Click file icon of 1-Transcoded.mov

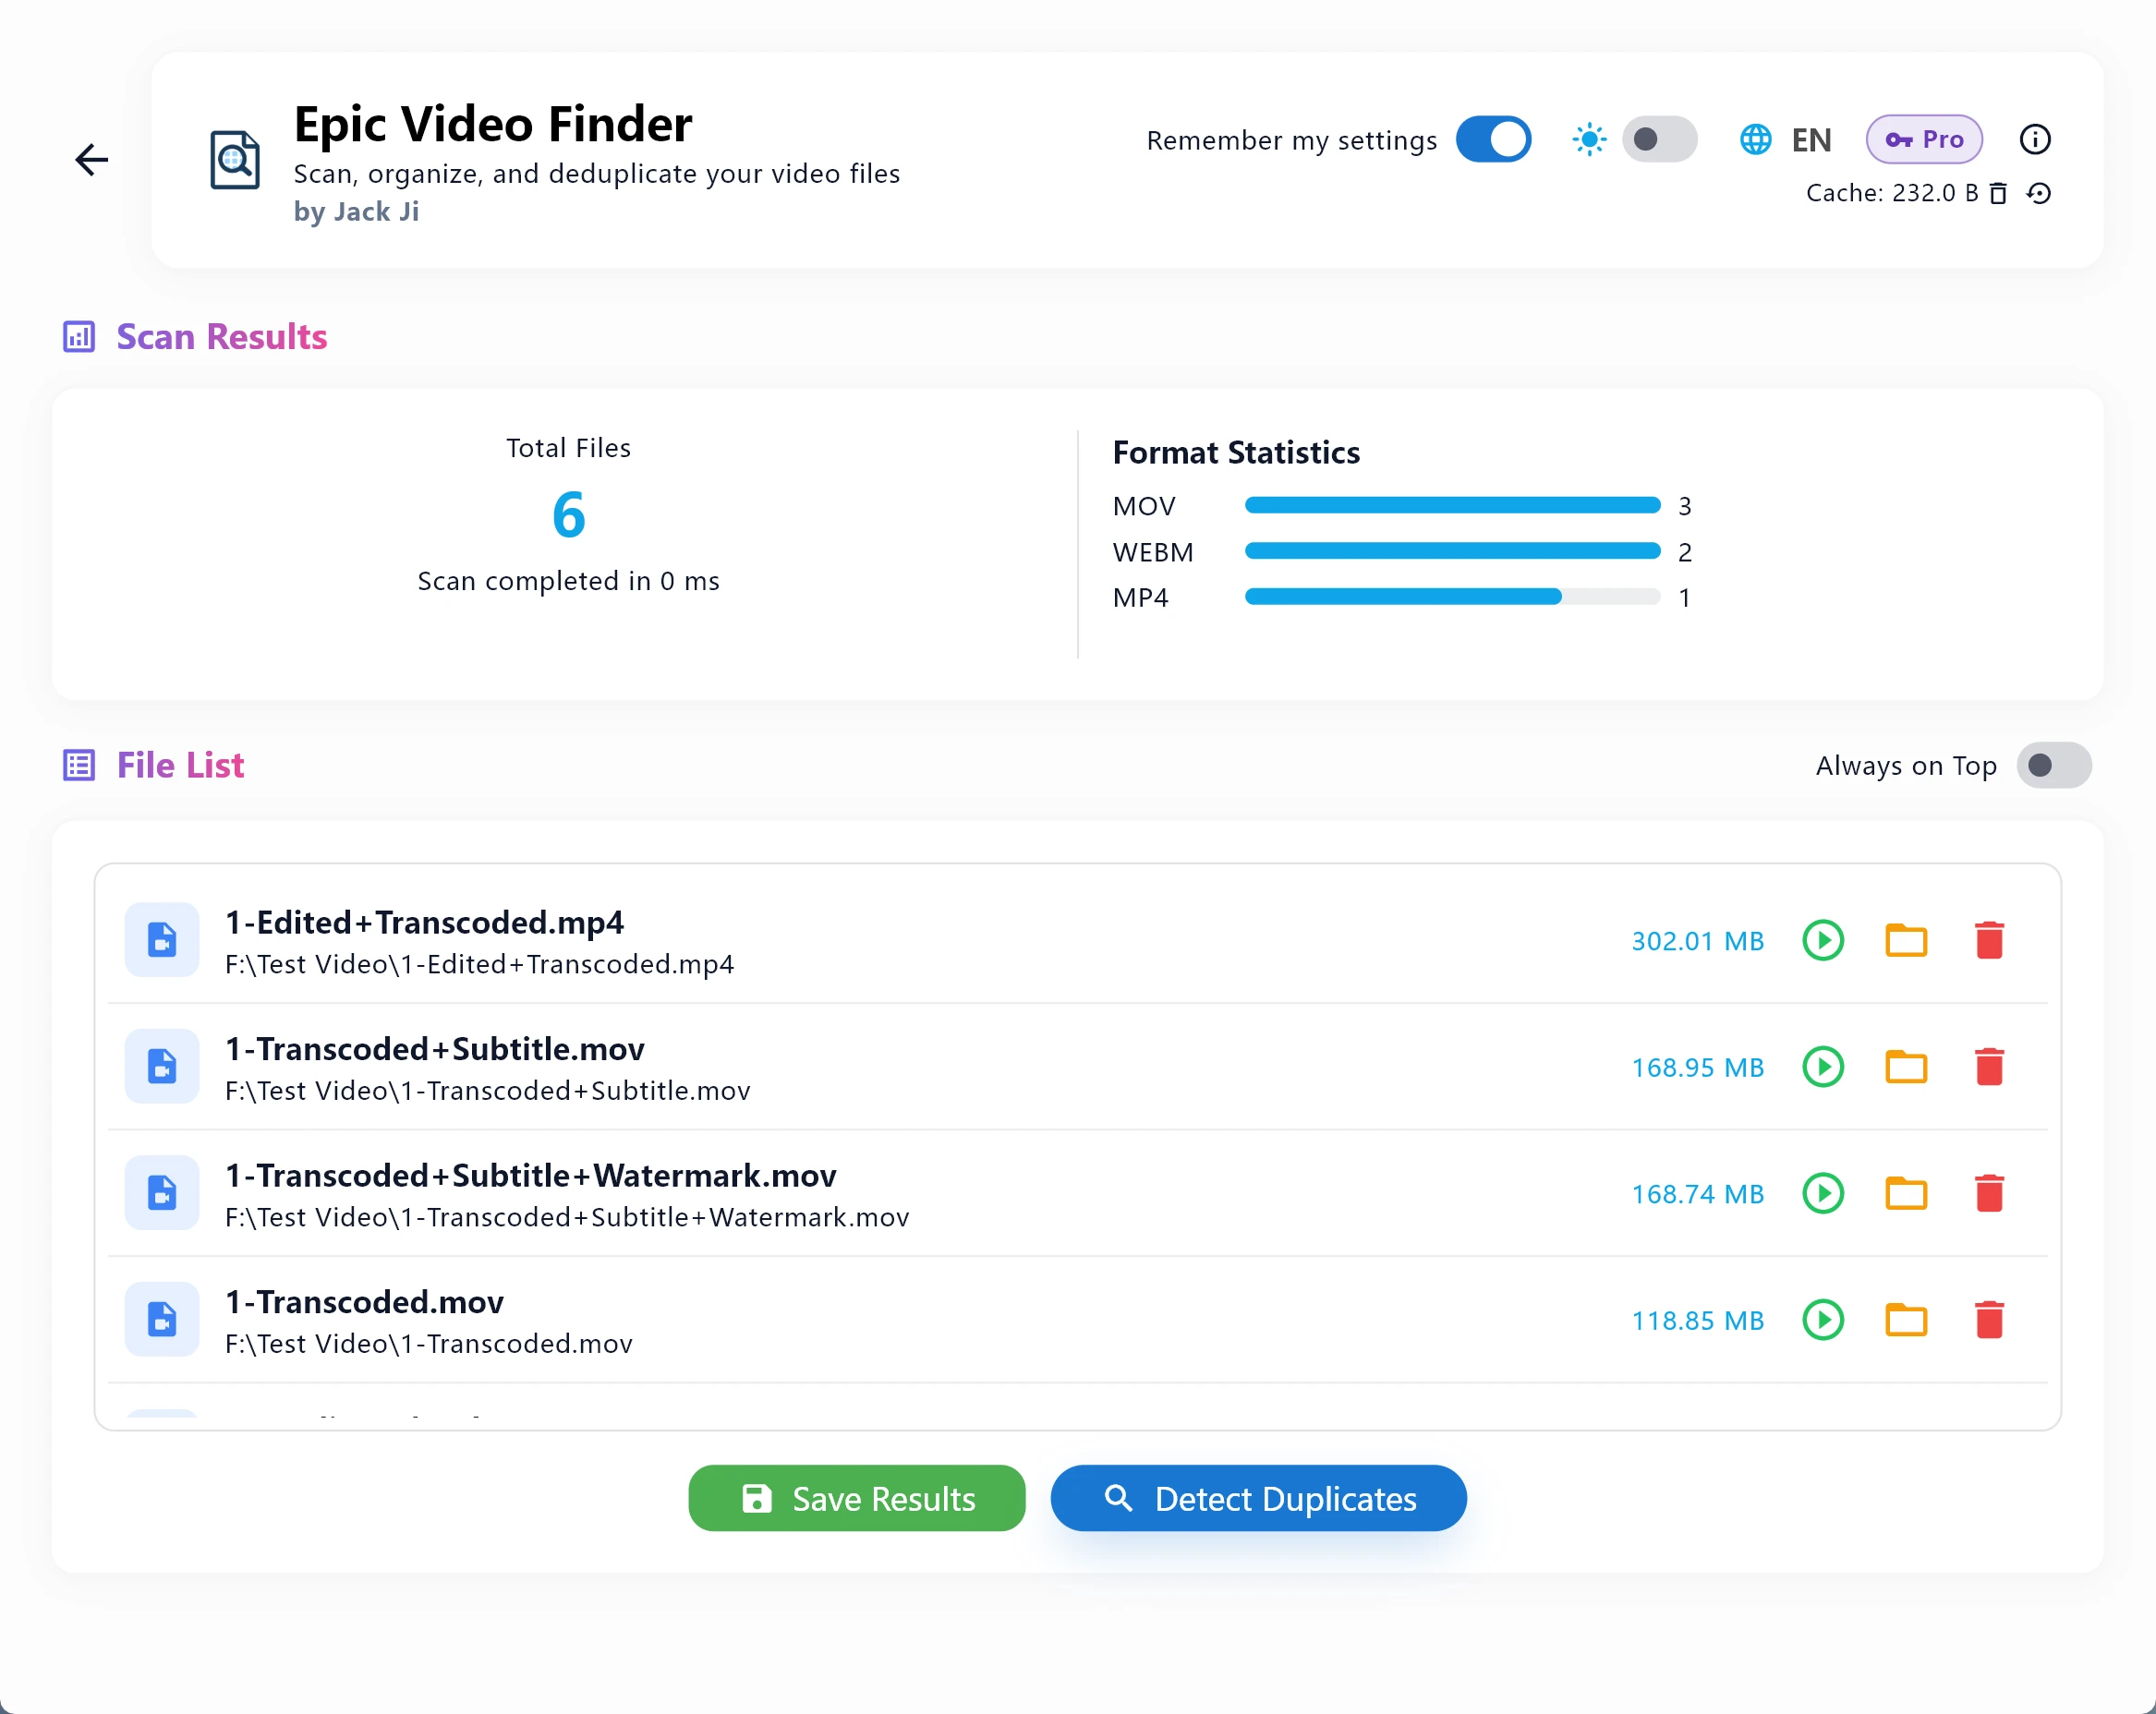(162, 1320)
